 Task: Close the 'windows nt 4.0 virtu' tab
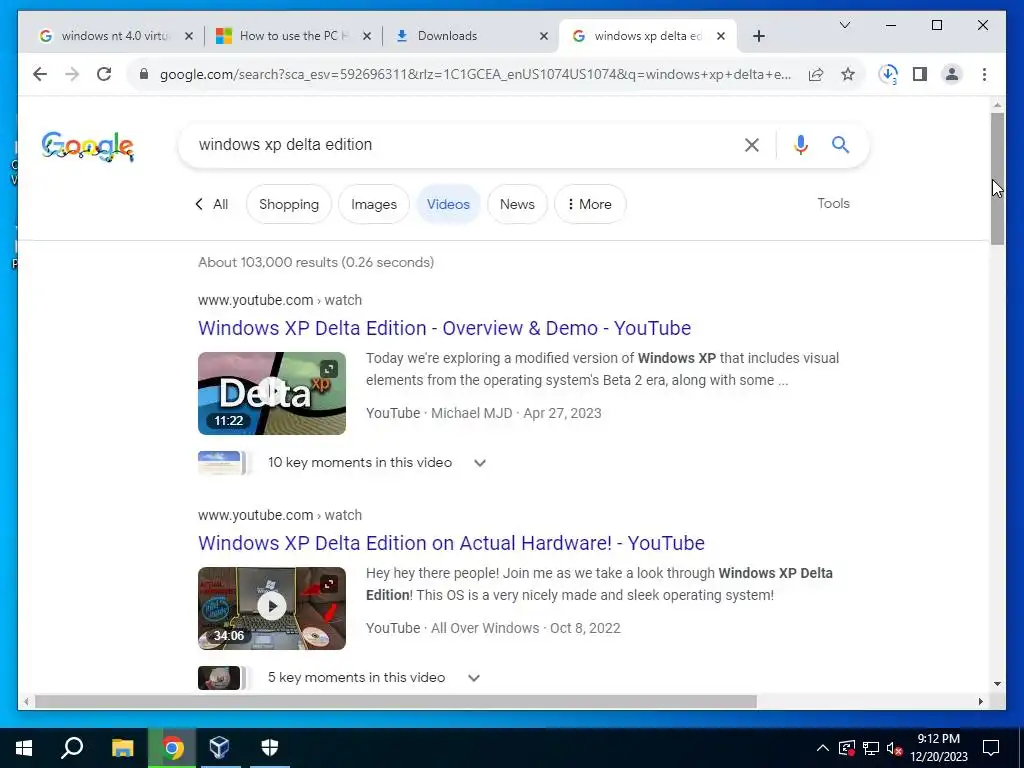pyautogui.click(x=189, y=36)
